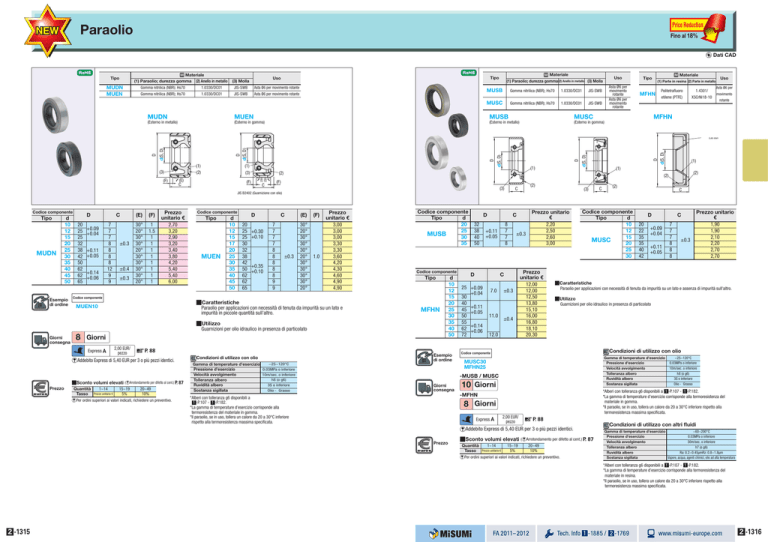The width and height of the screenshot is (768, 542).
Task: Click Utilizzo heading on left page
Action: pyautogui.click(x=209, y=324)
